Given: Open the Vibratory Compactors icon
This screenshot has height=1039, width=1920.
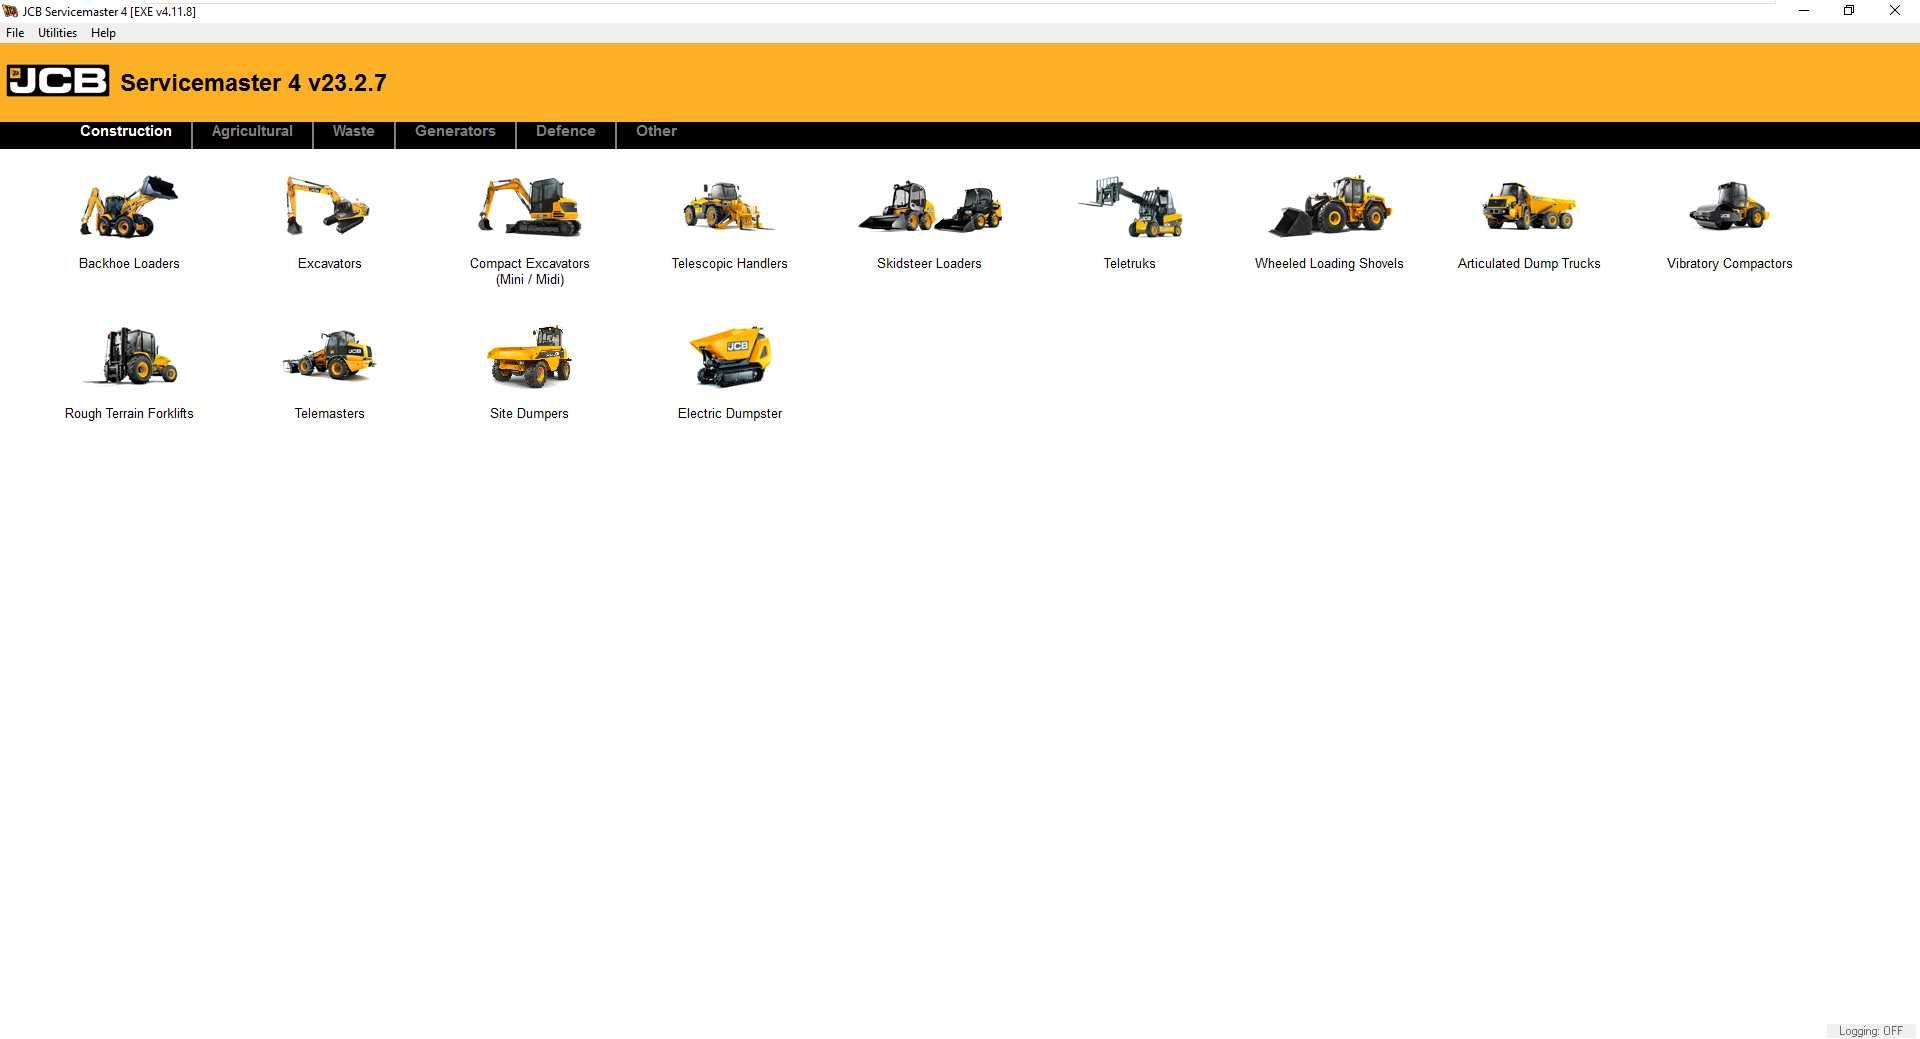Looking at the screenshot, I should coord(1729,207).
